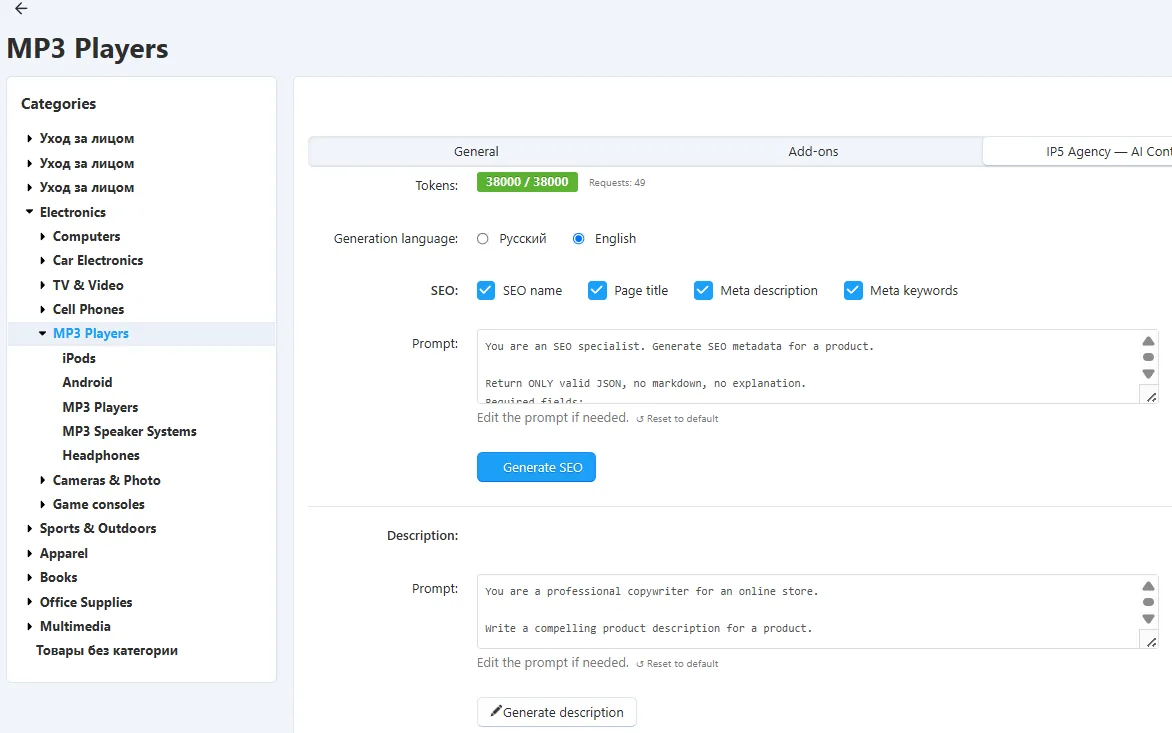Expand the Multimedia category

point(30,626)
